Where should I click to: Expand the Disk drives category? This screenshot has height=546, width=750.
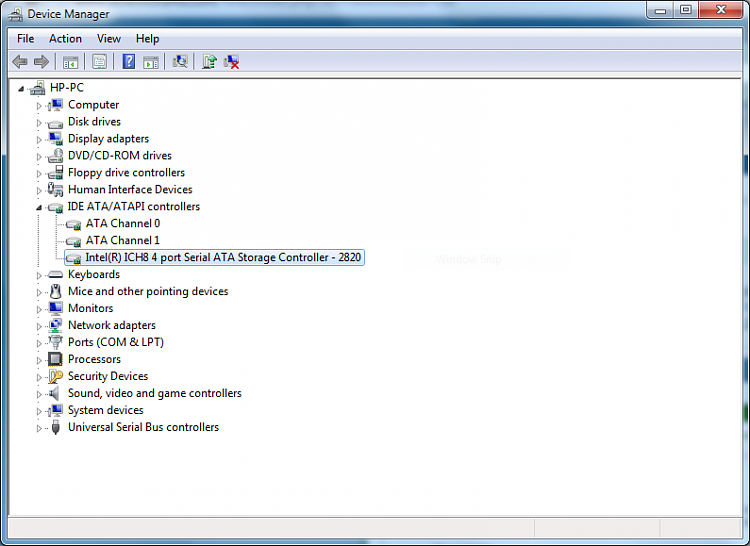tap(39, 122)
